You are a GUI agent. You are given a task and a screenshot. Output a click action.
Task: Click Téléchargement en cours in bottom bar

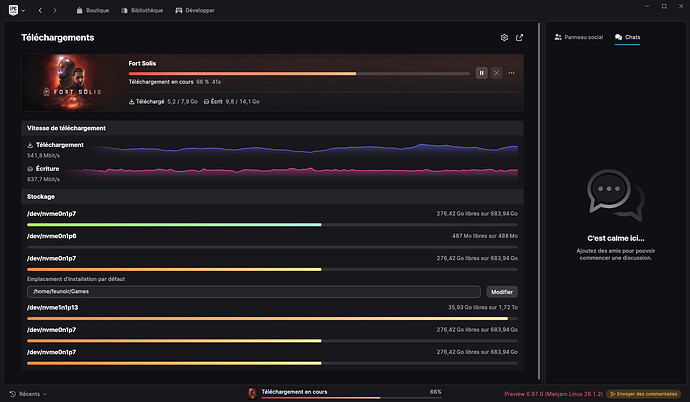tap(294, 391)
